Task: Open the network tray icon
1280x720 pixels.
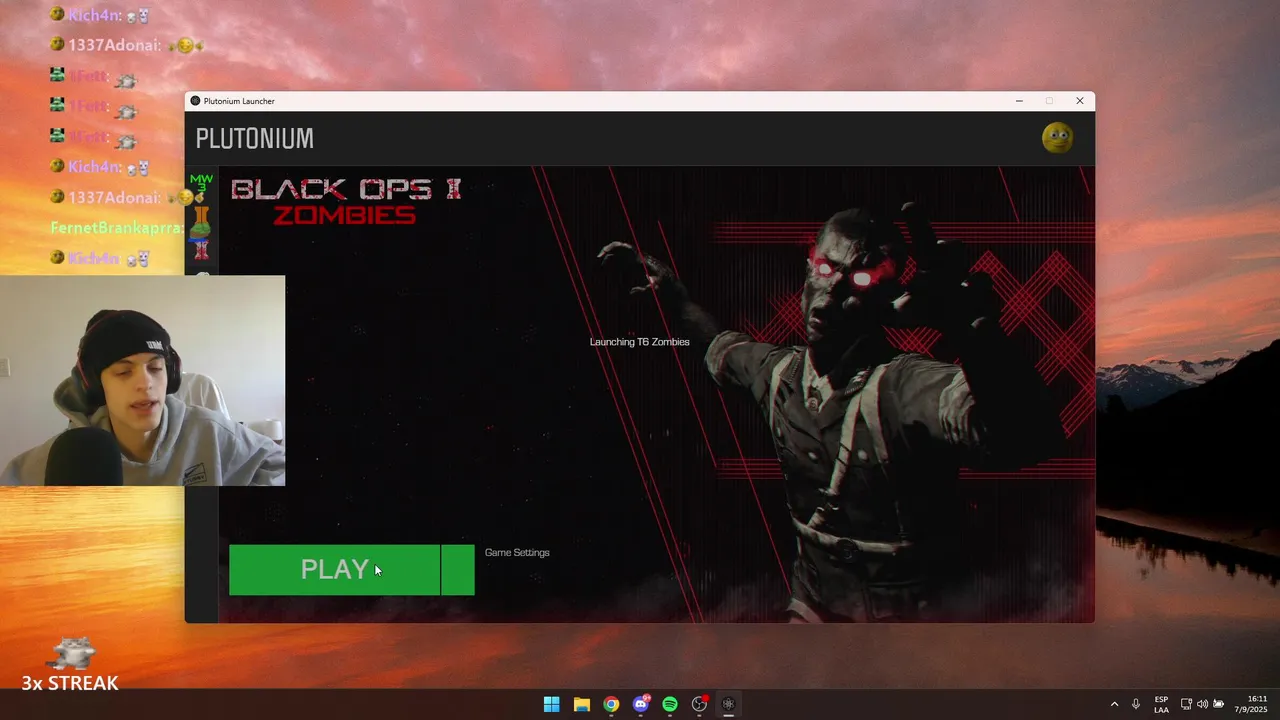Action: click(1186, 704)
